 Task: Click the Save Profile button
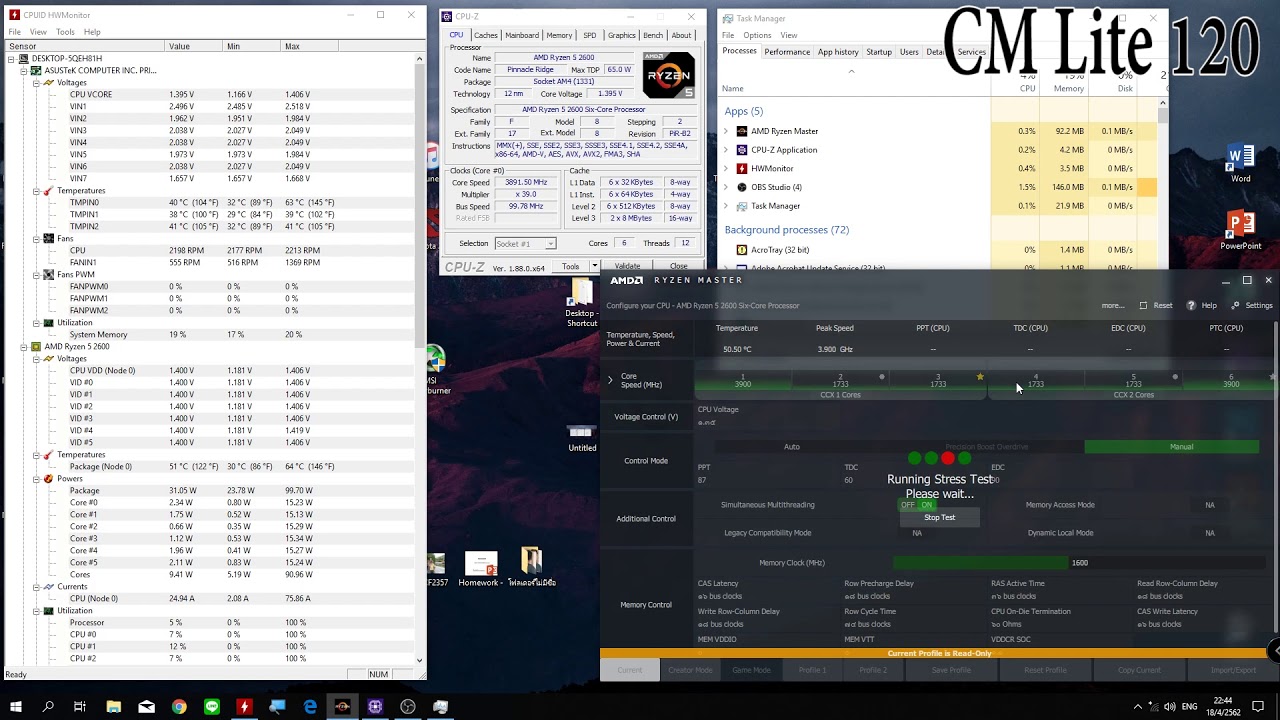[951, 670]
